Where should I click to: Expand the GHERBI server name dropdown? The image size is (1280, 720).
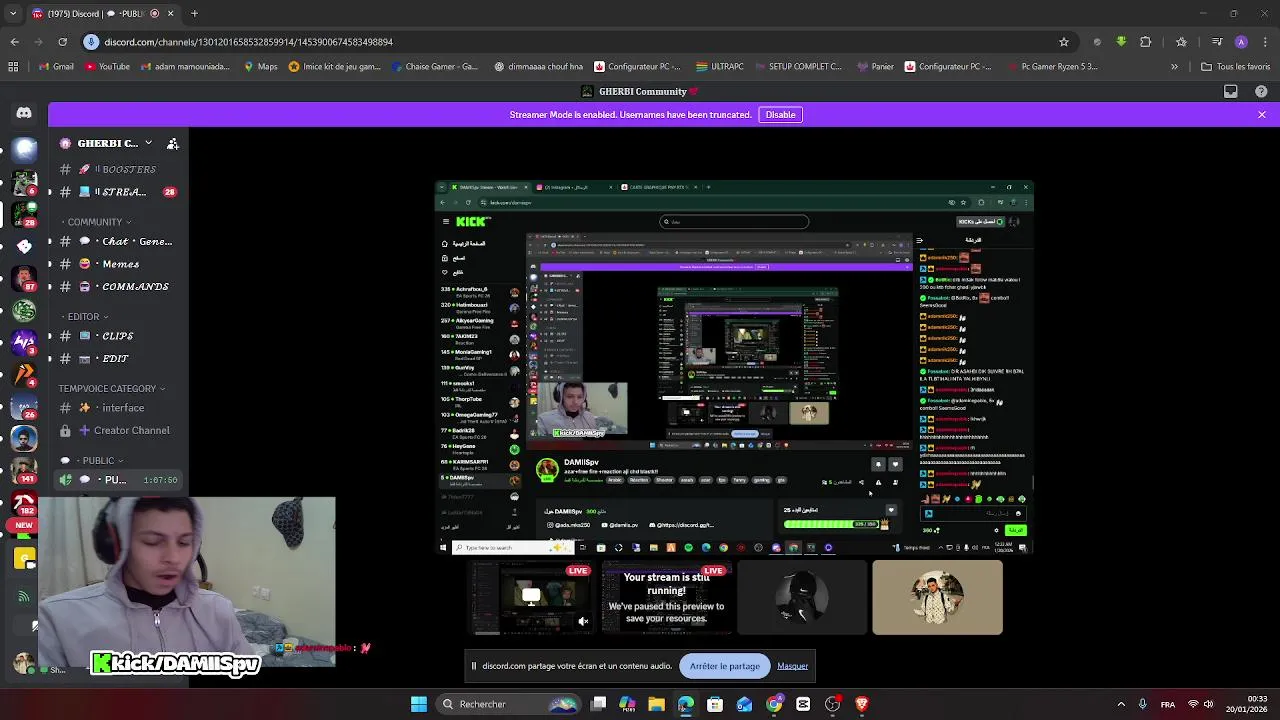coord(148,143)
